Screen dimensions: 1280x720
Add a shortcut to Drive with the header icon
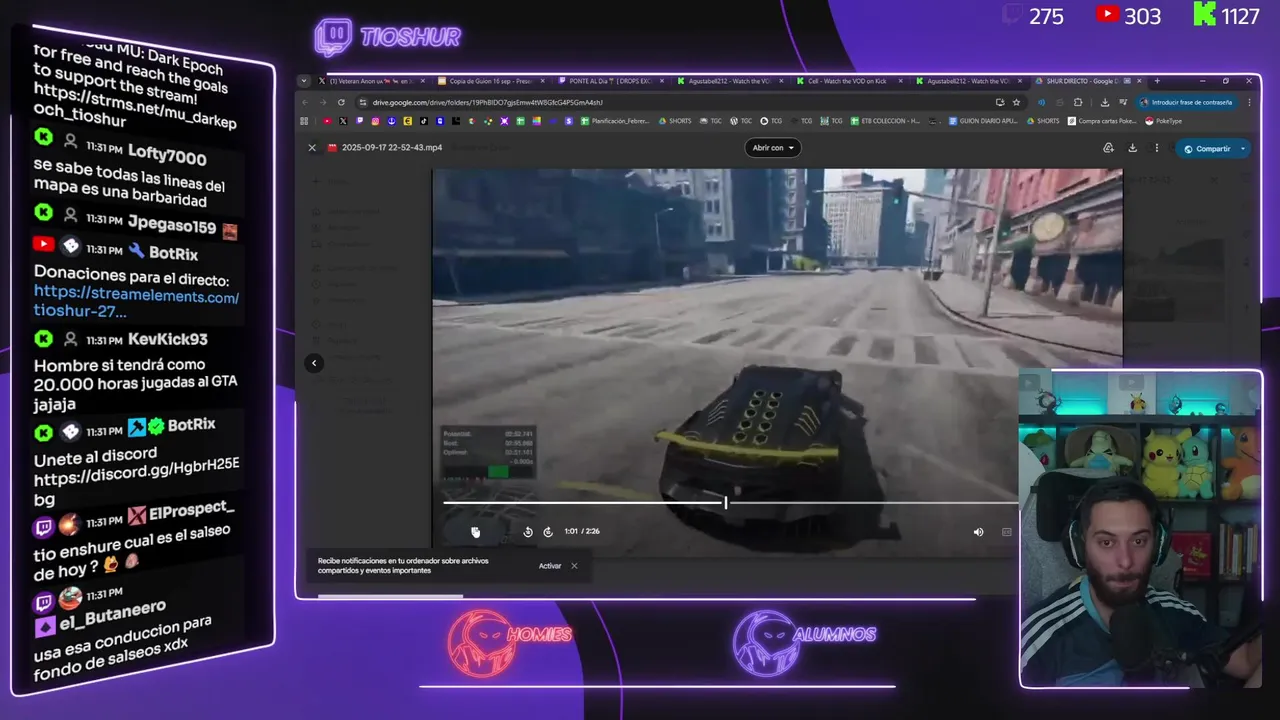pyautogui.click(x=1108, y=148)
